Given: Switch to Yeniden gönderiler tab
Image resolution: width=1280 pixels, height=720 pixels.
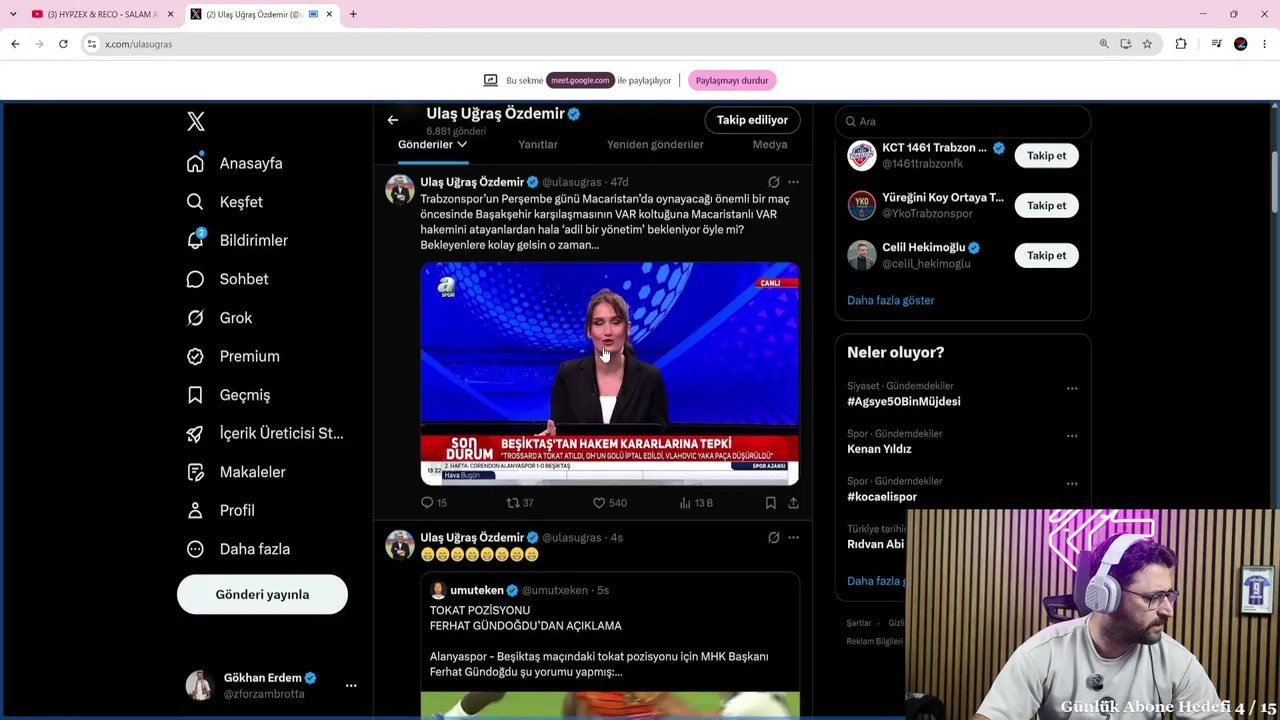Looking at the screenshot, I should click(655, 144).
